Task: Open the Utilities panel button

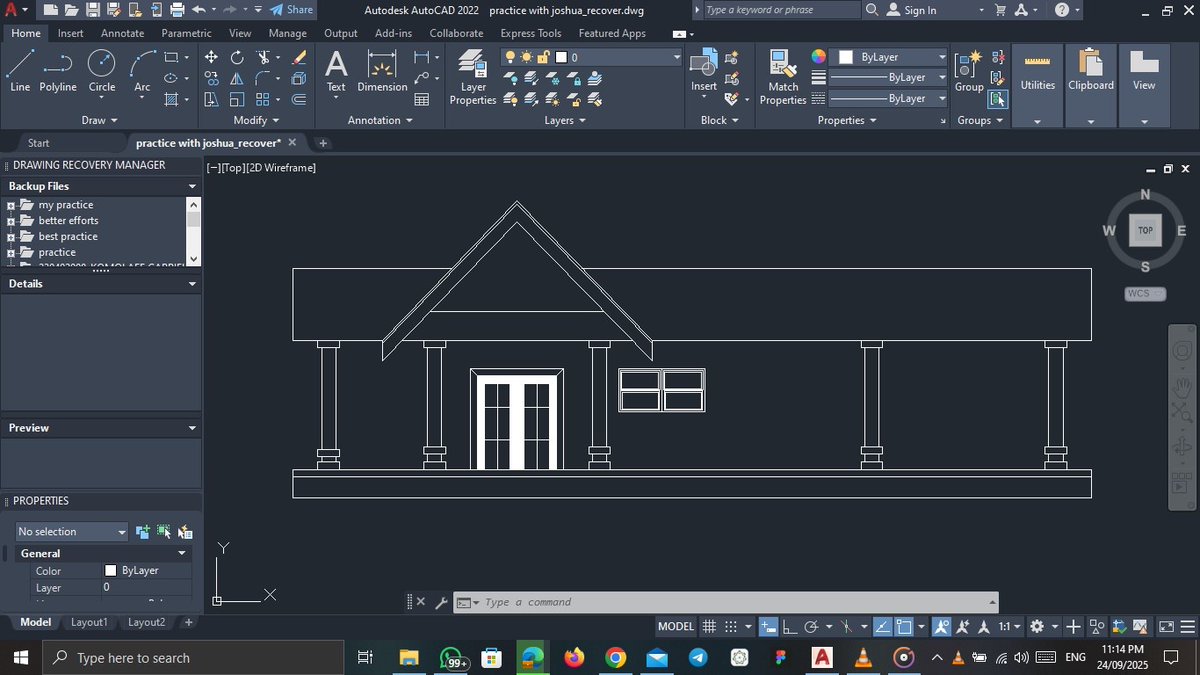Action: coord(1038,85)
